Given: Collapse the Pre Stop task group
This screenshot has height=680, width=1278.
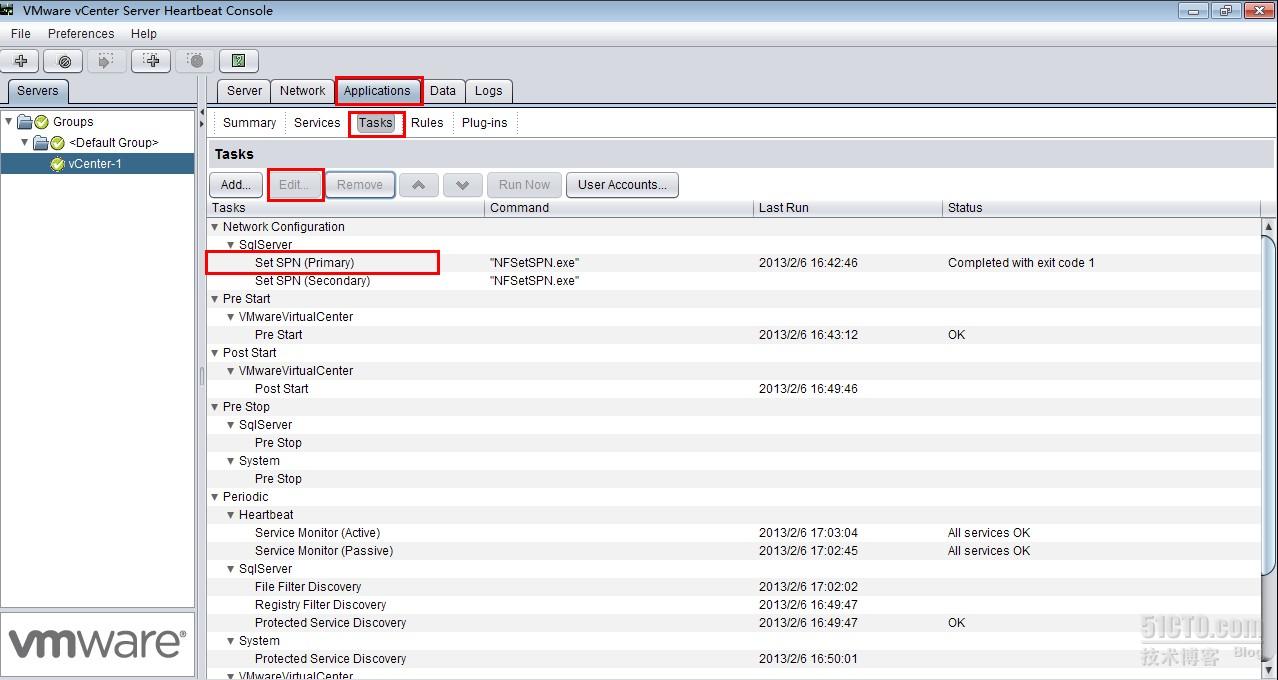Looking at the screenshot, I should tap(215, 407).
